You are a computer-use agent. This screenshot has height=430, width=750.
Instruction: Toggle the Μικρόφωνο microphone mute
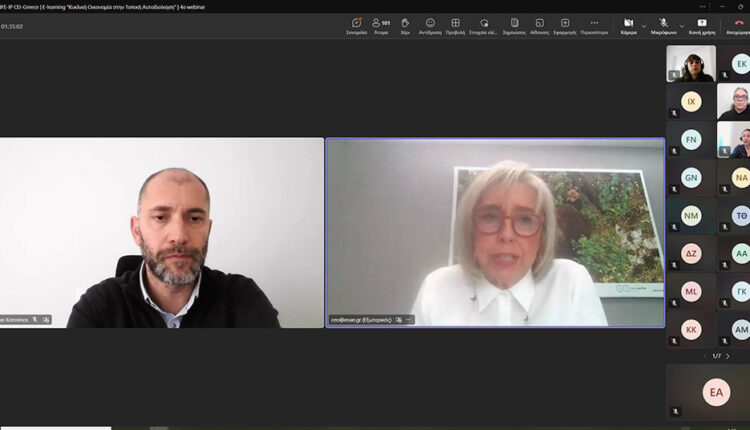click(664, 23)
